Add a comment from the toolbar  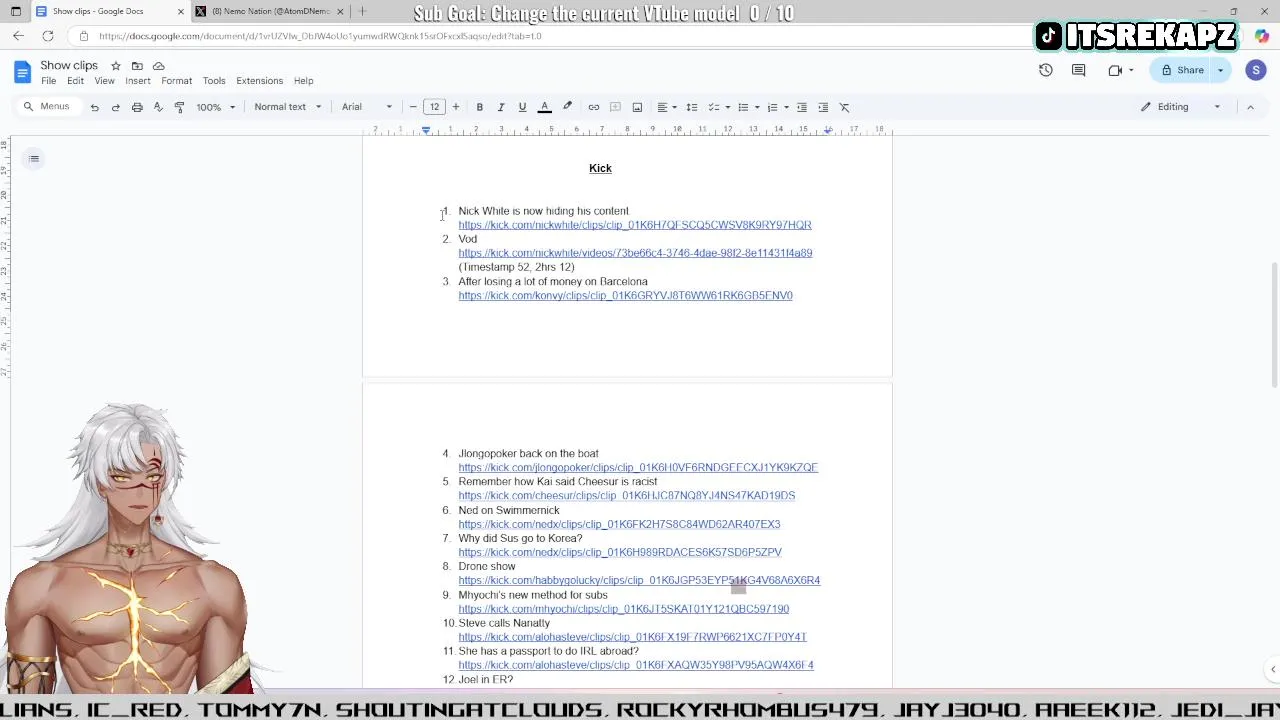tap(616, 107)
